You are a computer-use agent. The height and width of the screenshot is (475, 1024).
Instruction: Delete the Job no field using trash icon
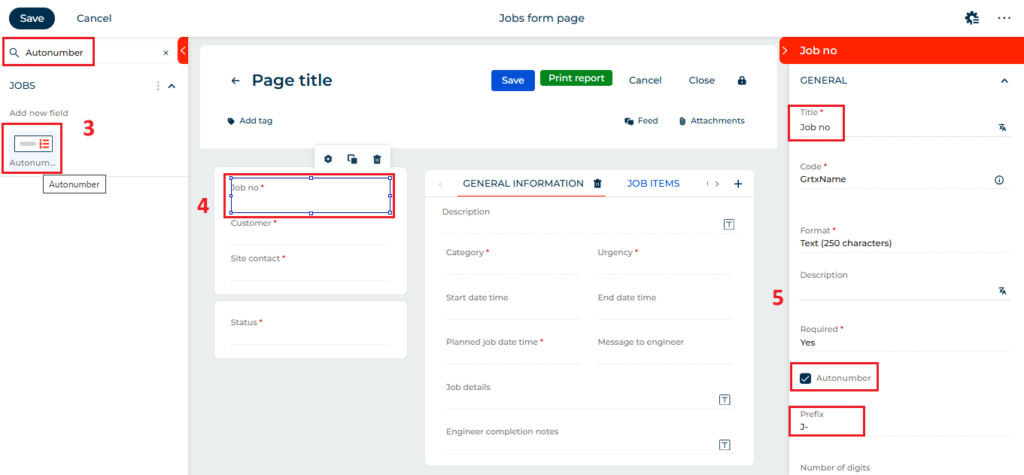377,159
